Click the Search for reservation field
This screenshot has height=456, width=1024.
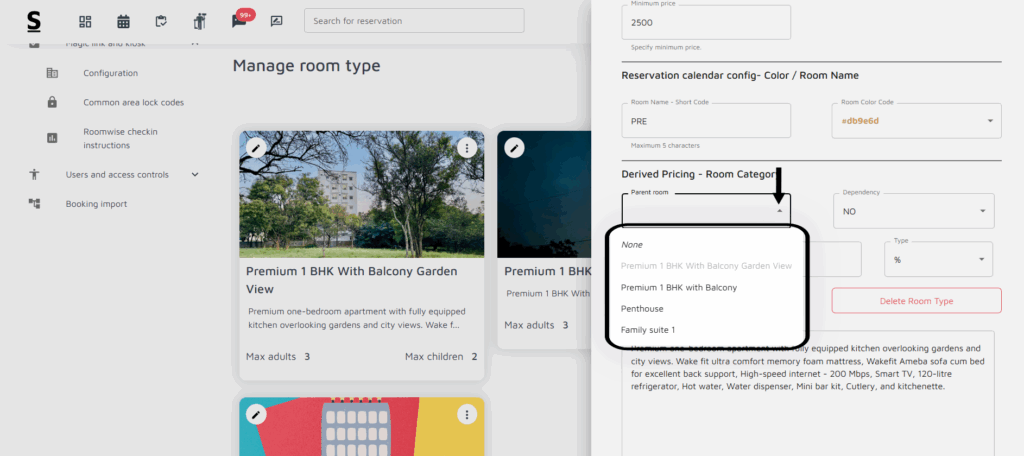click(x=414, y=21)
